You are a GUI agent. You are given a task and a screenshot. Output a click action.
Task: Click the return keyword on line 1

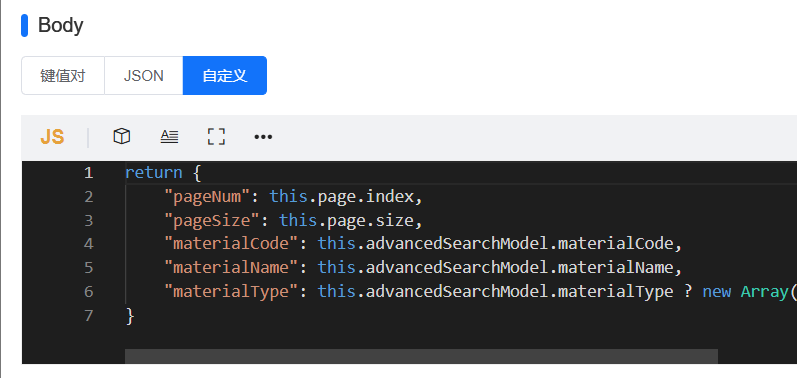[154, 173]
